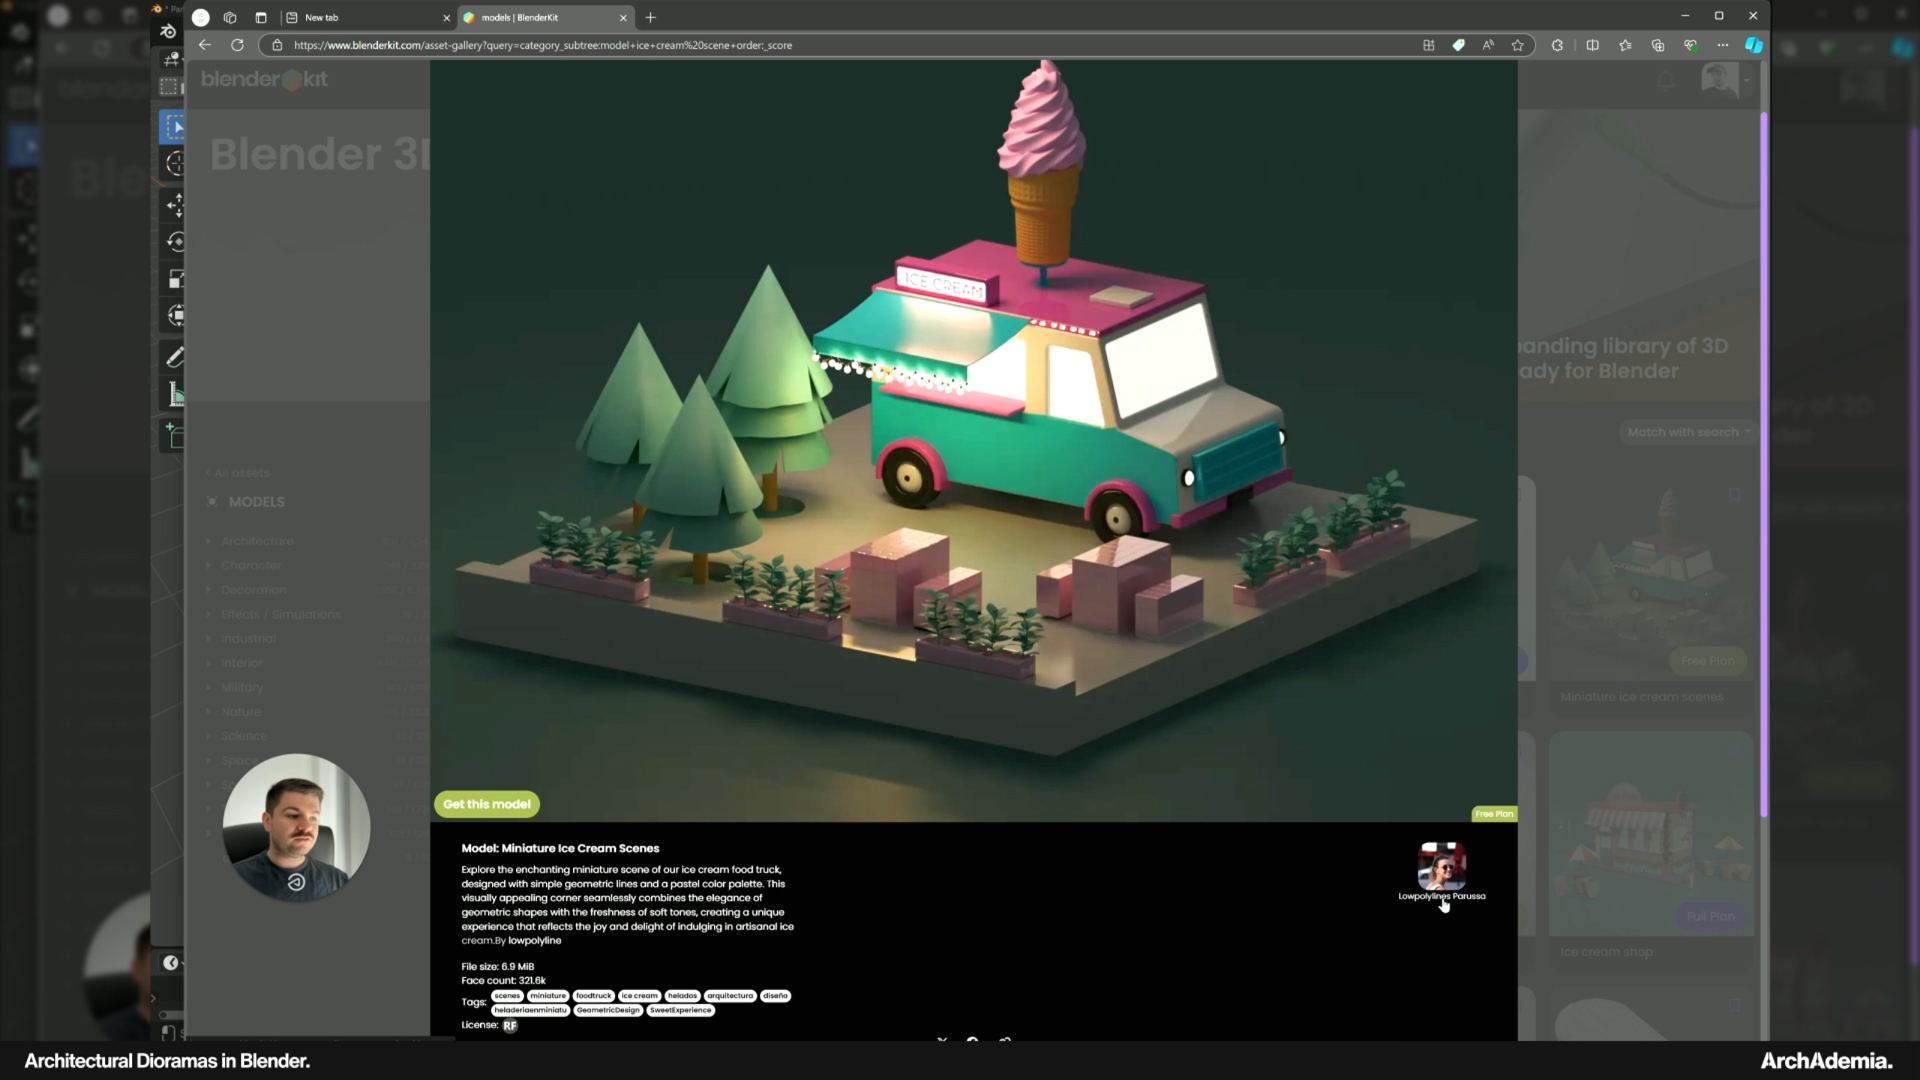This screenshot has height=1080, width=1920.
Task: Open the split screen icon
Action: pyautogui.click(x=1593, y=45)
